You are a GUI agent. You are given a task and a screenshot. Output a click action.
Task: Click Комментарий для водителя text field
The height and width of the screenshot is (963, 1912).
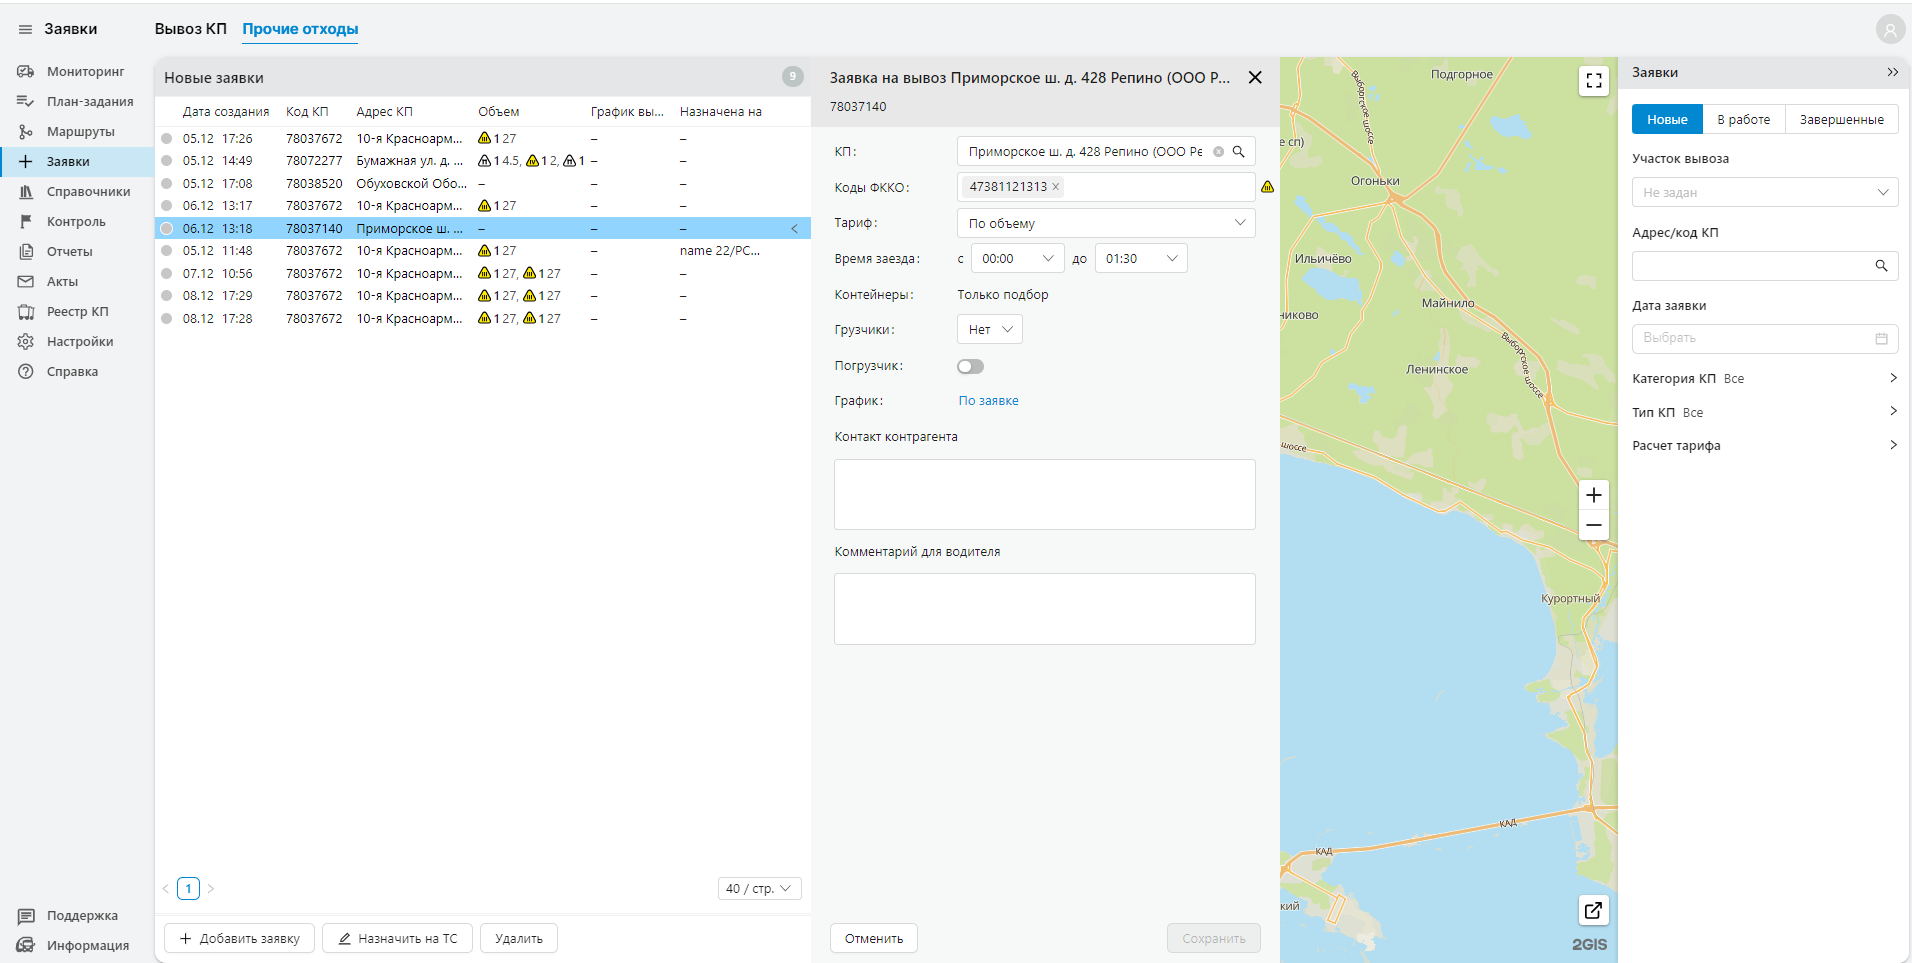pos(1044,608)
